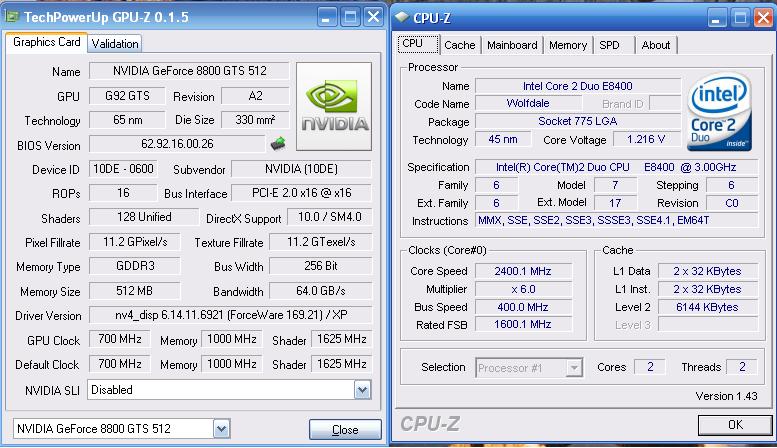
Task: Click the Package value Socket 775 LGA
Action: 577,121
